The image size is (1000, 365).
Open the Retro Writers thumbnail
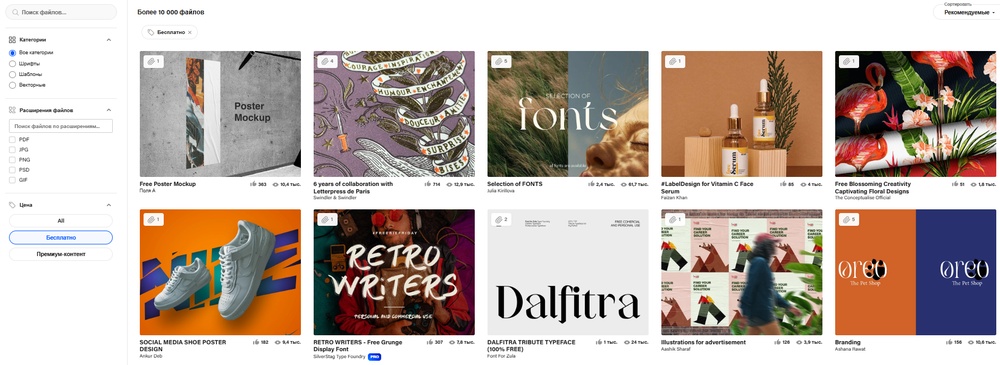point(393,272)
